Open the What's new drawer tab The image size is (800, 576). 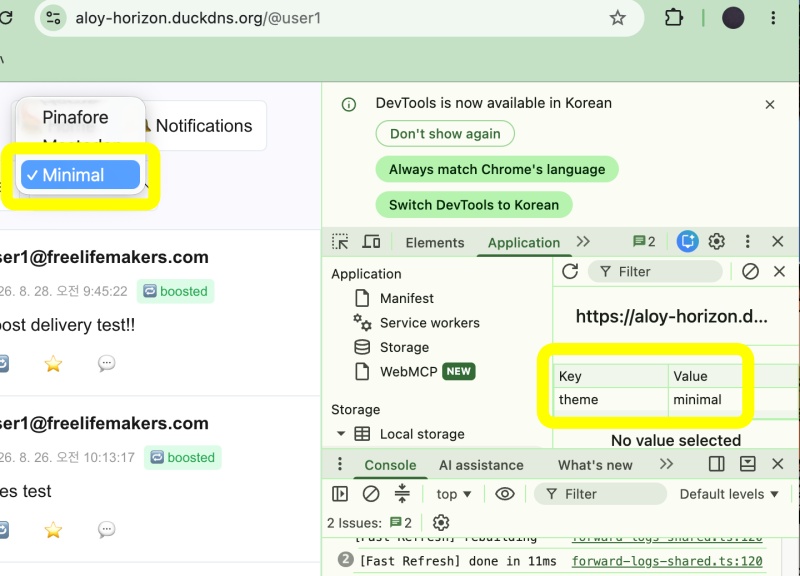(595, 465)
